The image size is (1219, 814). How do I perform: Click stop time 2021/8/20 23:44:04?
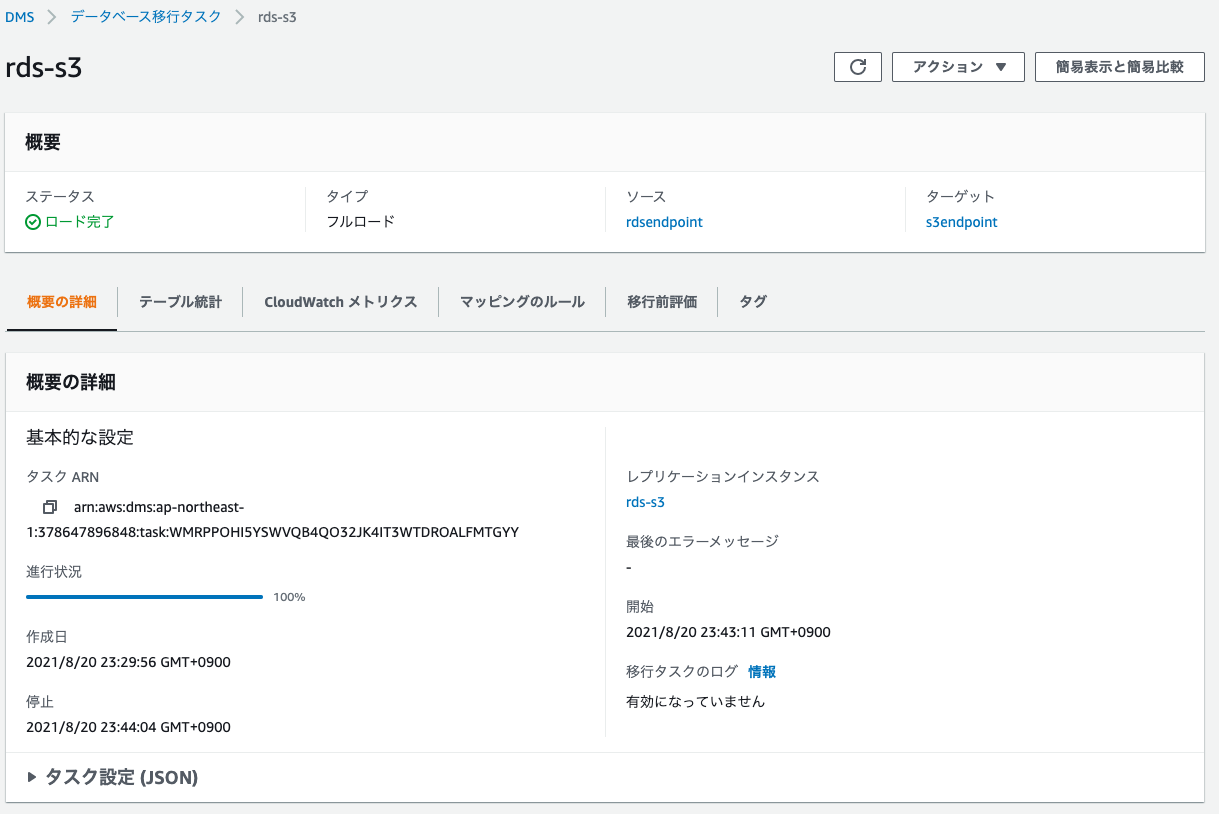pos(128,727)
